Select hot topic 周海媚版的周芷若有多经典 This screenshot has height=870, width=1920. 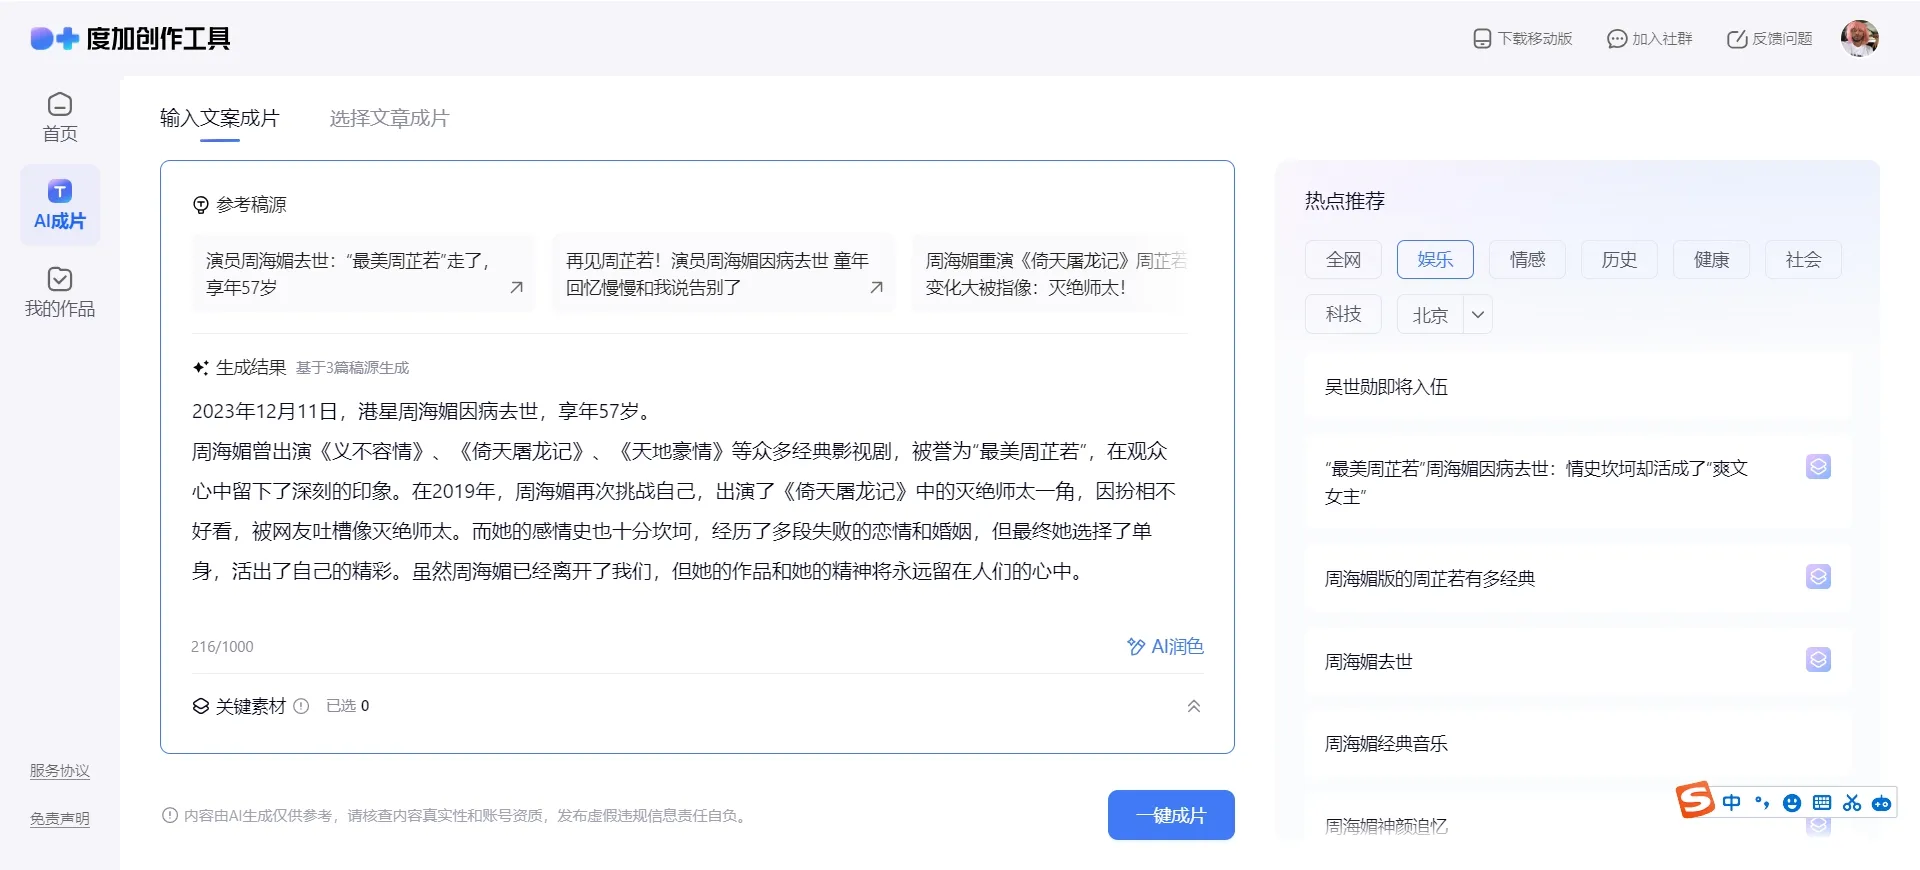pyautogui.click(x=1579, y=578)
